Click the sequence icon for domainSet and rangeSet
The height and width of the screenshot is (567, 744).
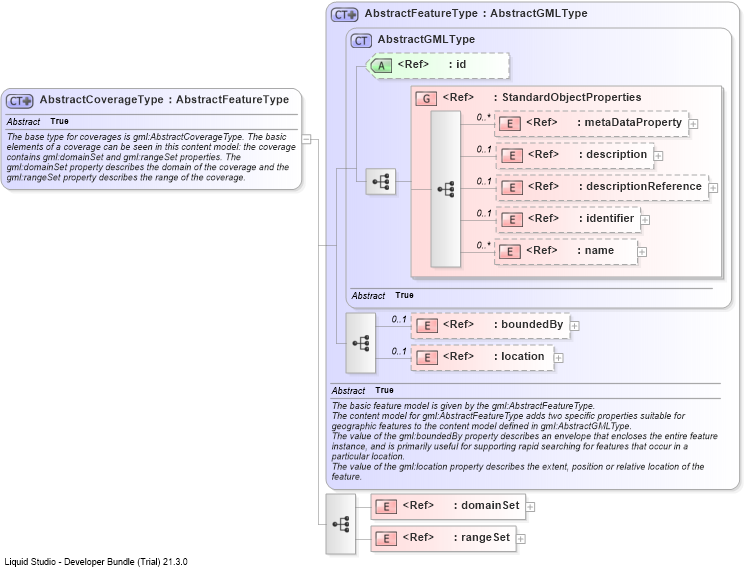tap(341, 524)
